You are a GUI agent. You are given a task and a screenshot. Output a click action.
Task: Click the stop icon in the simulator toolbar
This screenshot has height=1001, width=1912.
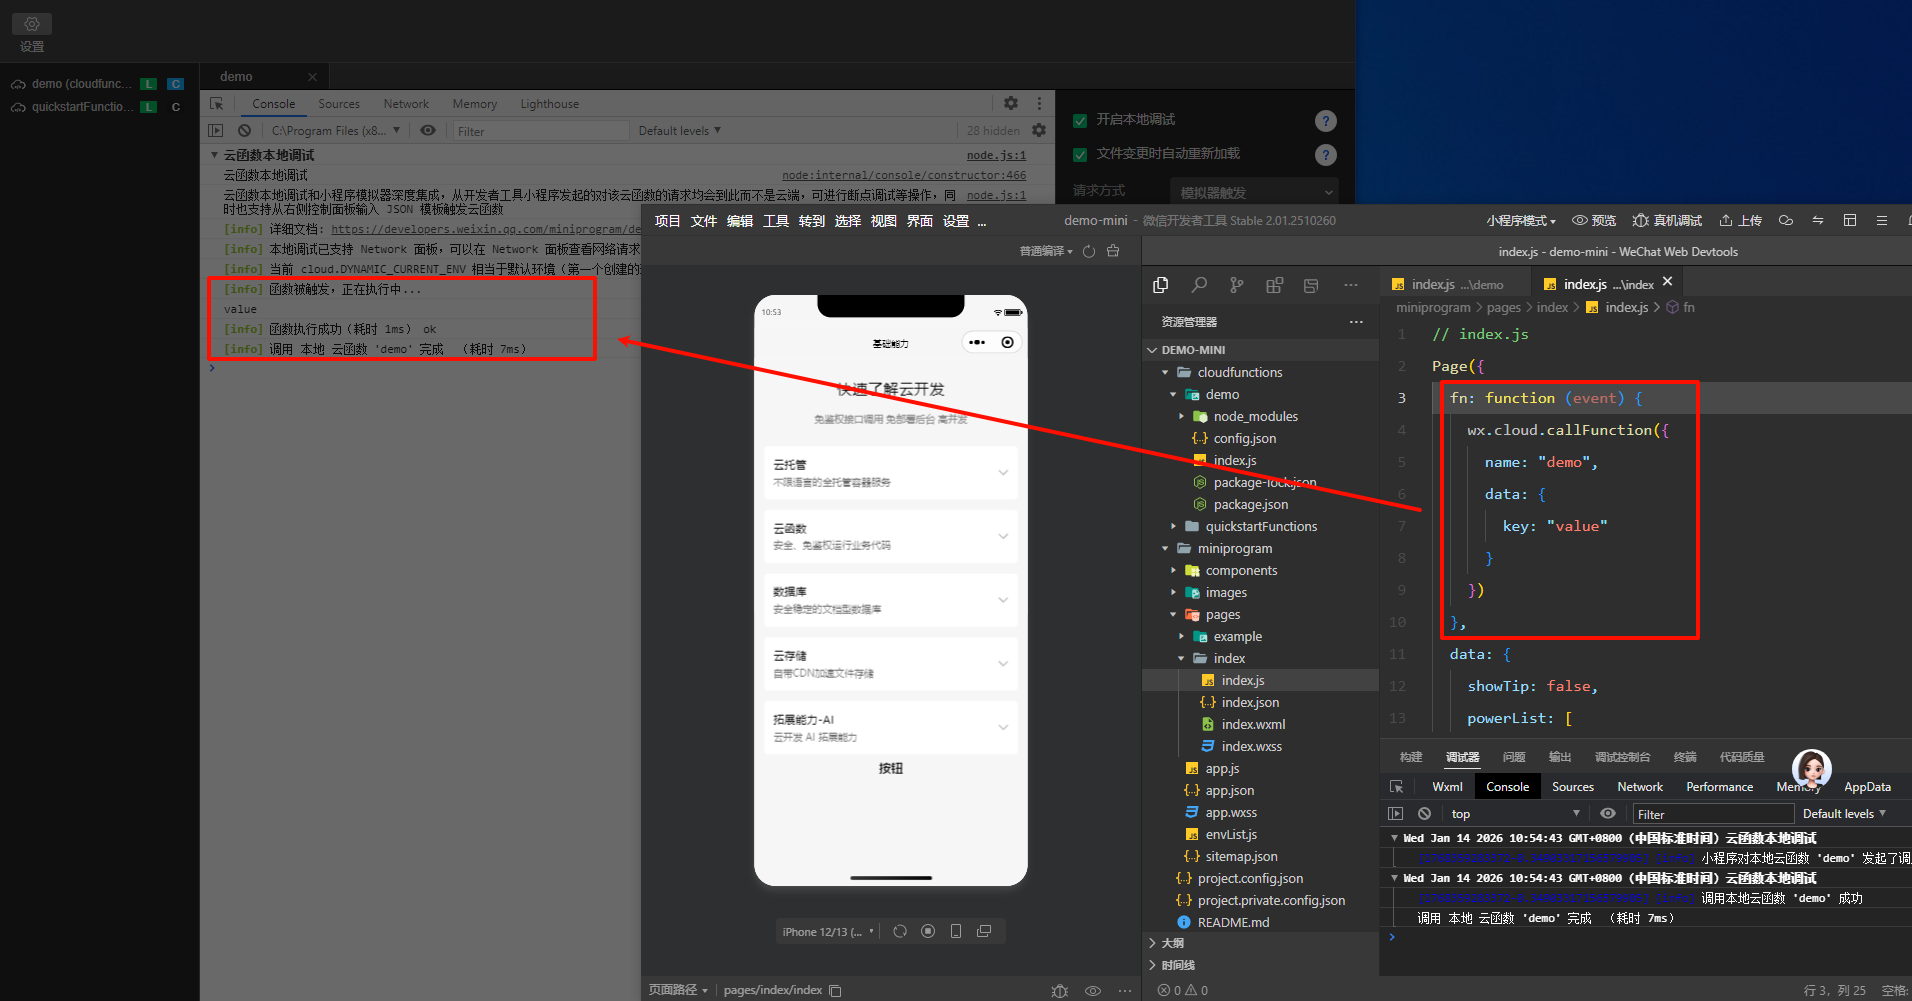tap(928, 931)
